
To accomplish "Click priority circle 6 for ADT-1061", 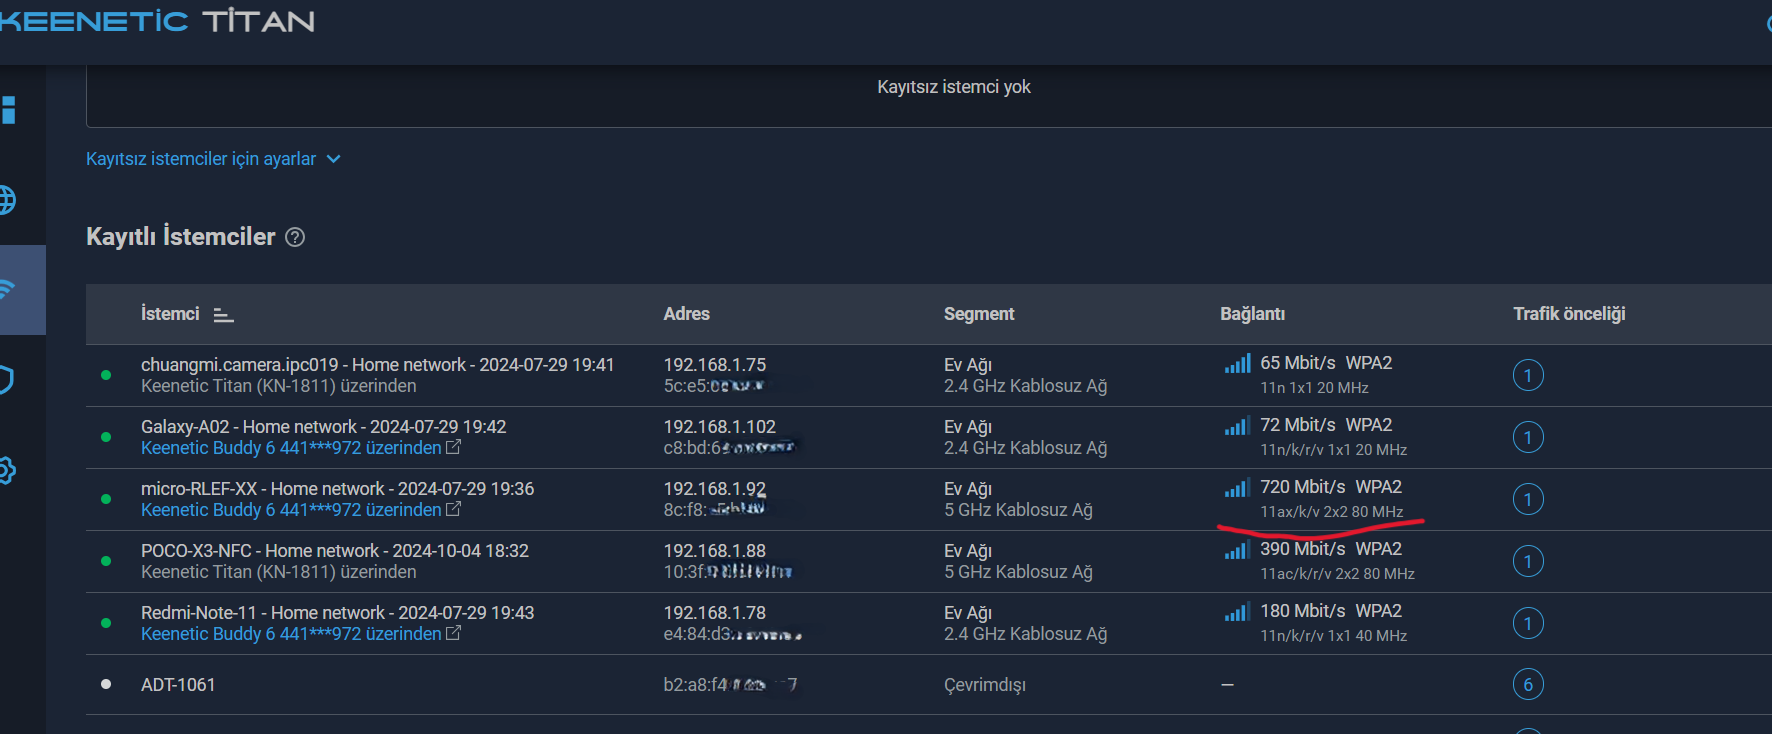I will (1528, 684).
